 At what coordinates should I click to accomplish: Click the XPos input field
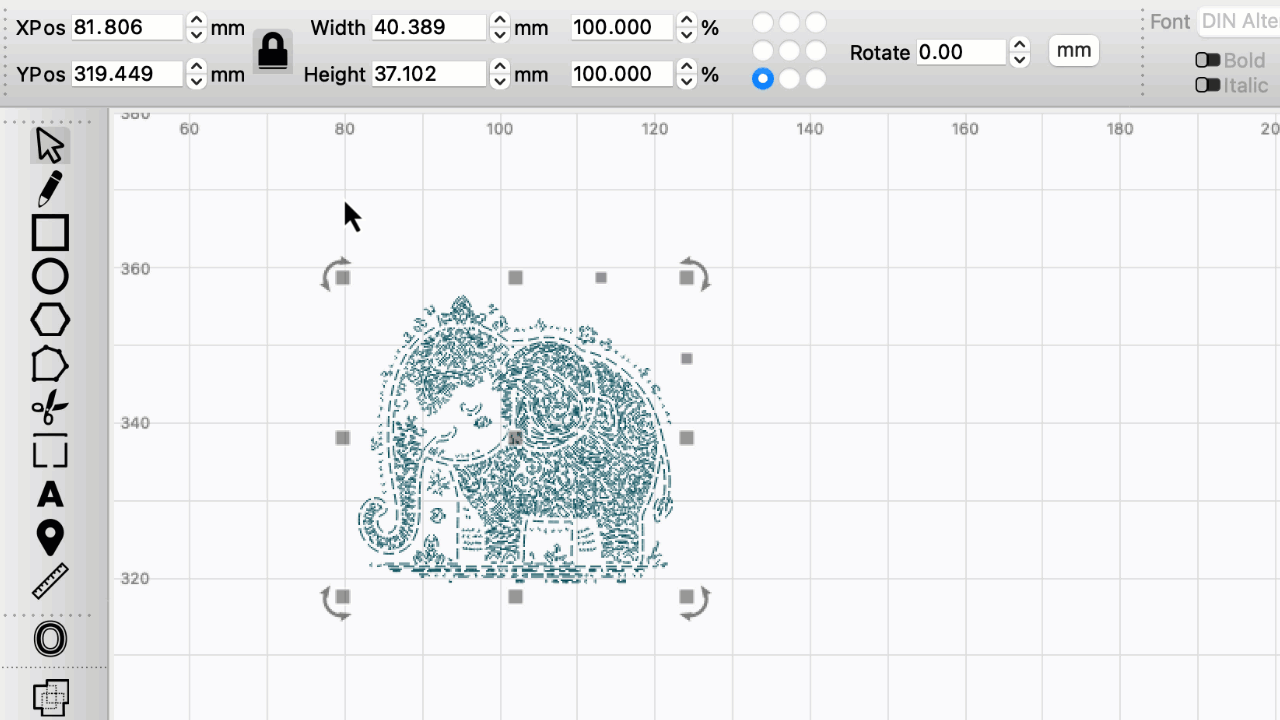pyautogui.click(x=126, y=28)
